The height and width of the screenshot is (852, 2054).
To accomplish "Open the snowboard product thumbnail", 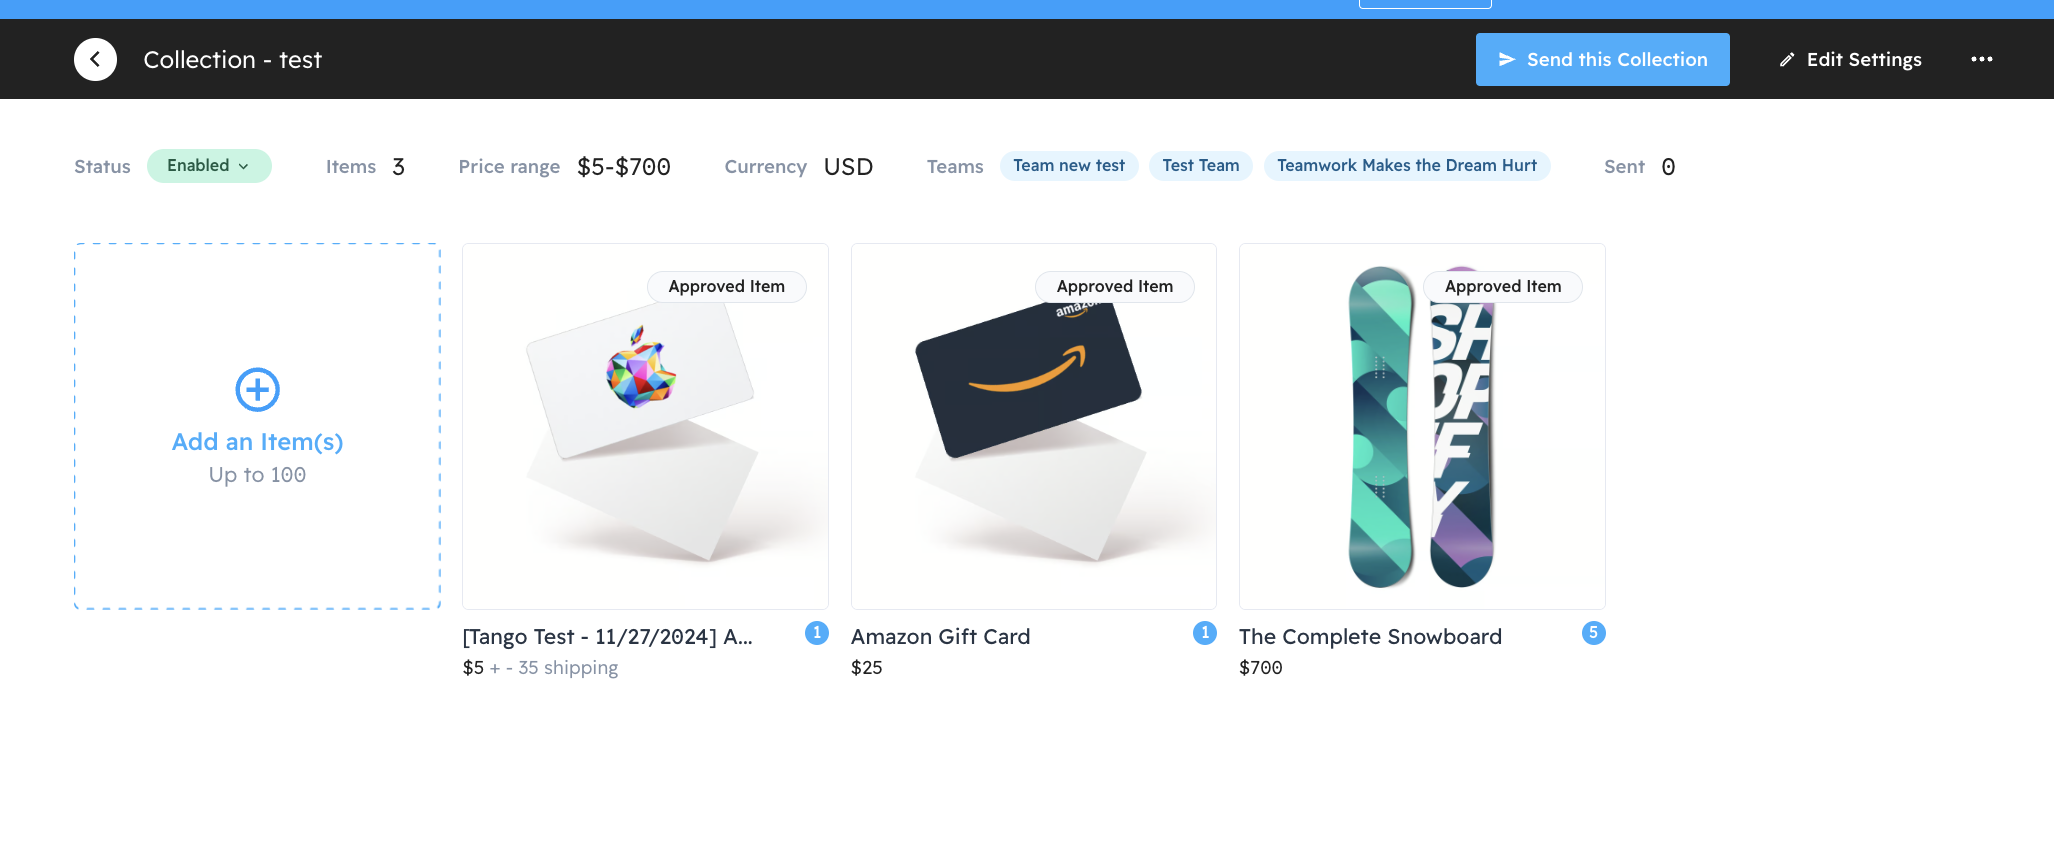I will coord(1422,427).
